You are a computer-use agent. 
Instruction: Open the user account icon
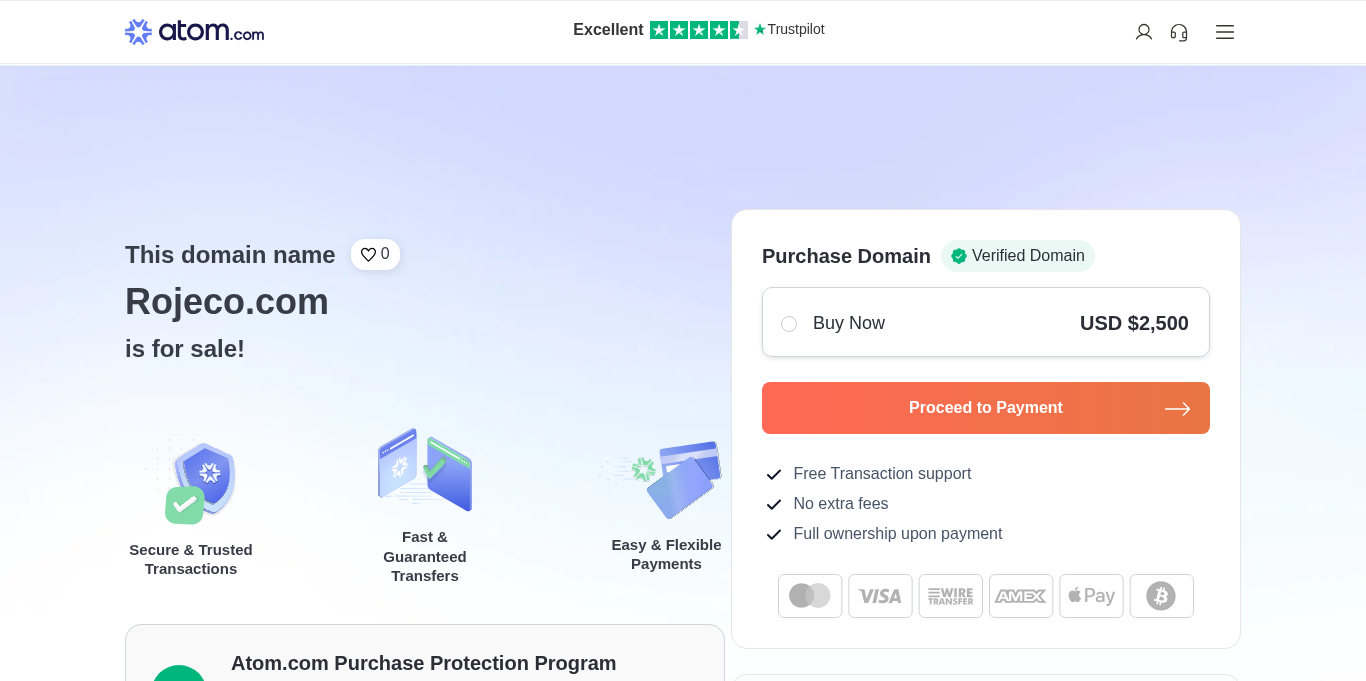tap(1144, 32)
